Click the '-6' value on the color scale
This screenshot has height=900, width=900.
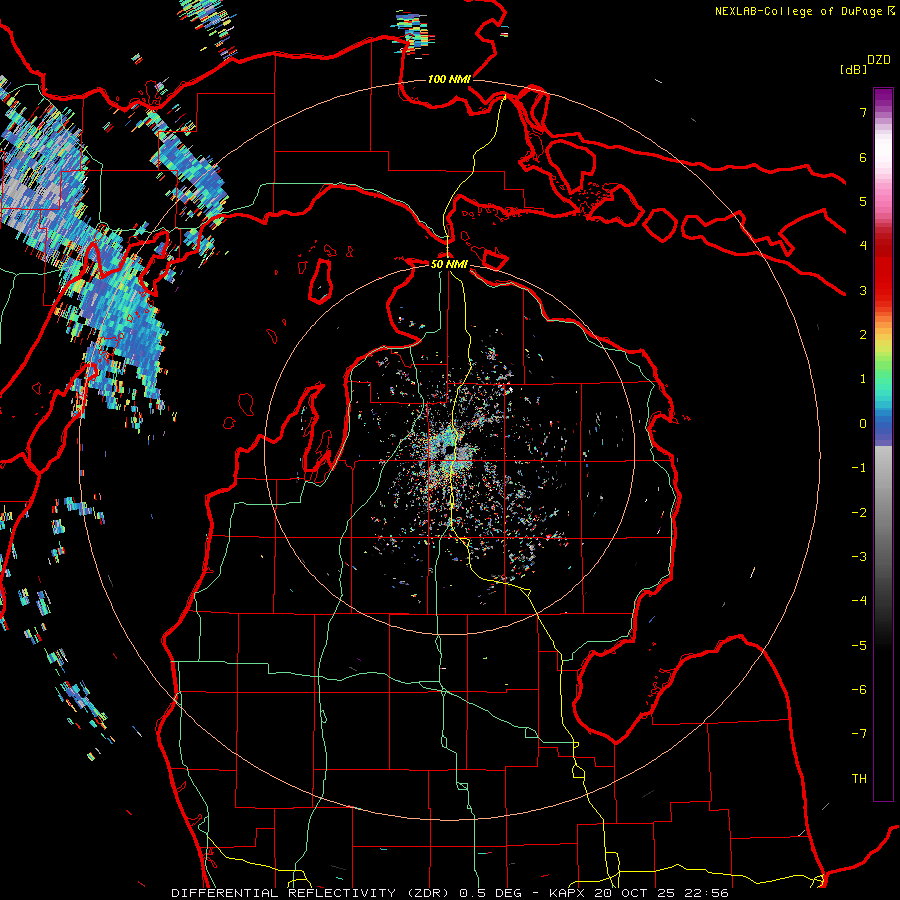click(x=859, y=690)
